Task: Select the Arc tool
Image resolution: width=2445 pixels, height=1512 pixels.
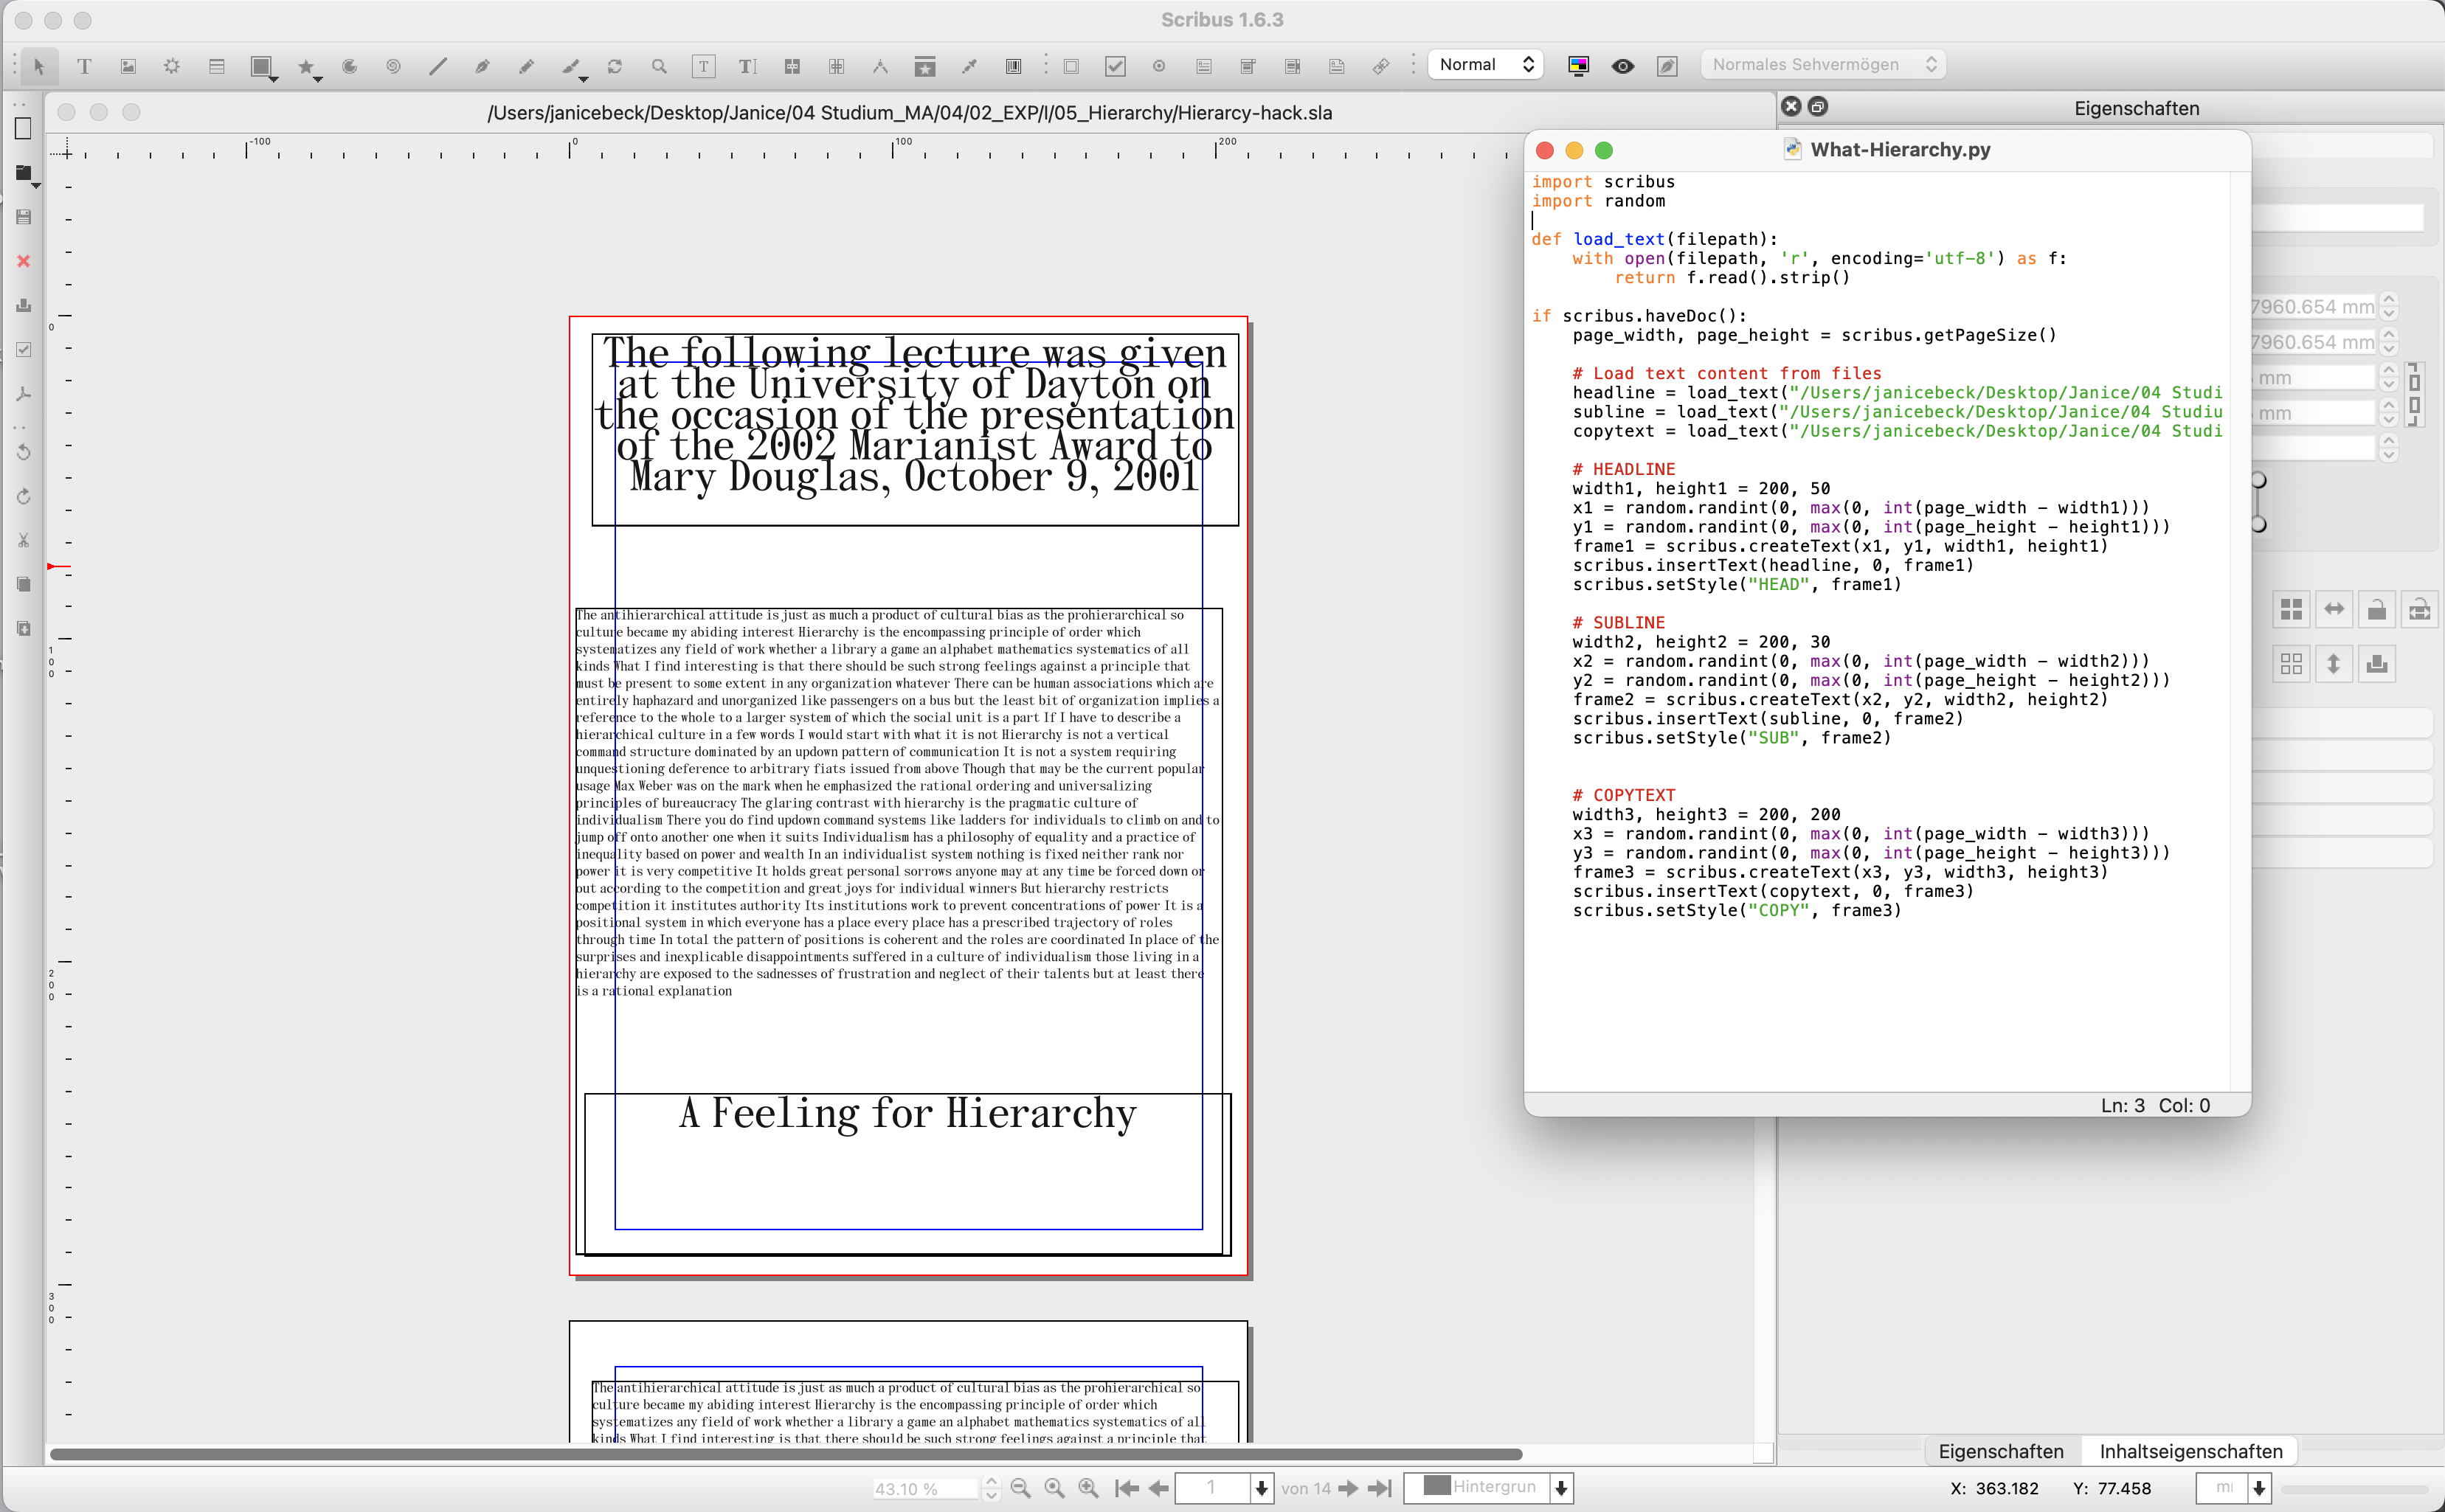Action: [349, 66]
